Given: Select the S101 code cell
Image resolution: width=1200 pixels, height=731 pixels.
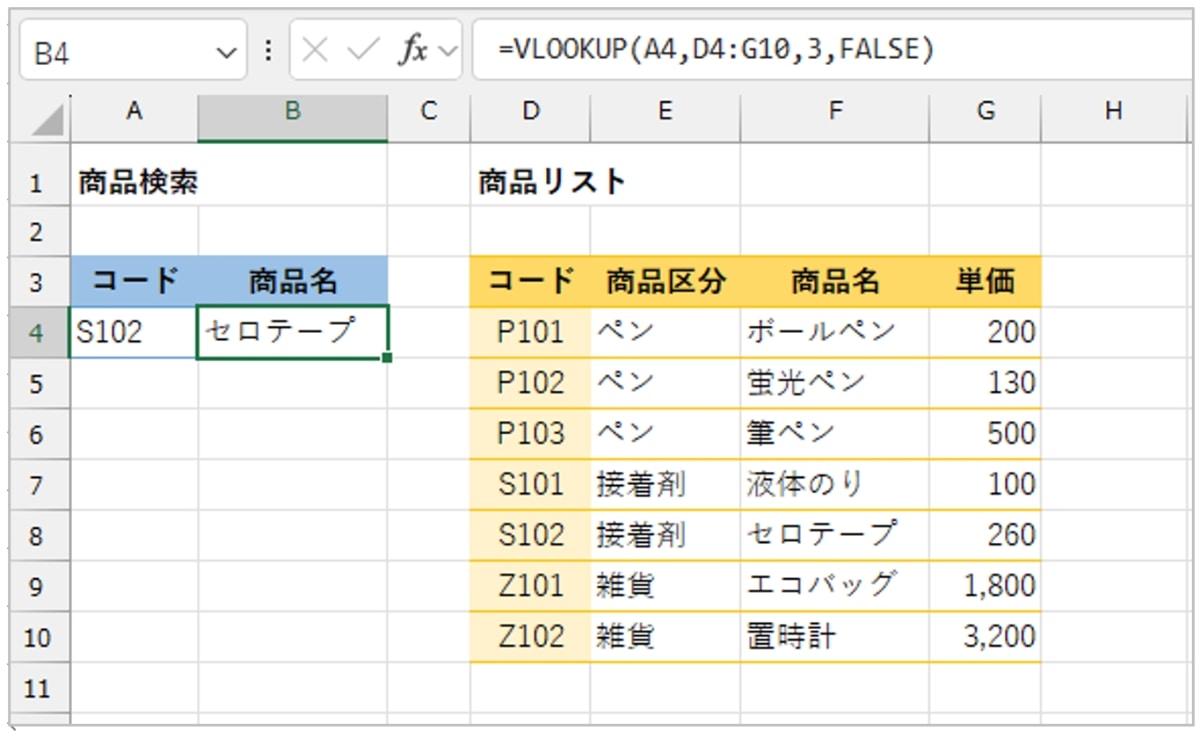Looking at the screenshot, I should click(530, 484).
